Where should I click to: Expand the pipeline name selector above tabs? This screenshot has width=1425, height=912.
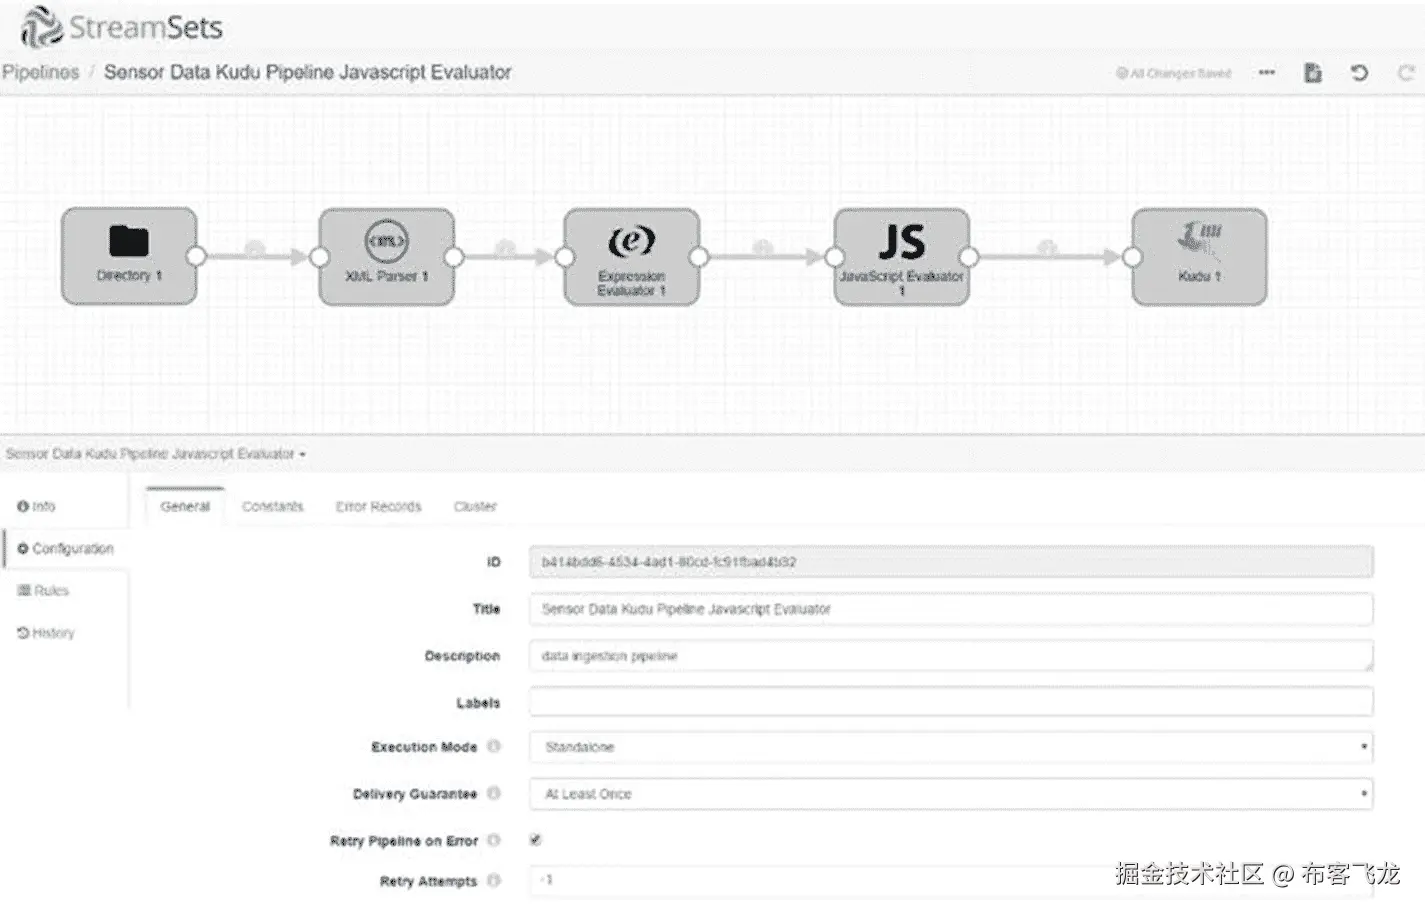[155, 454]
